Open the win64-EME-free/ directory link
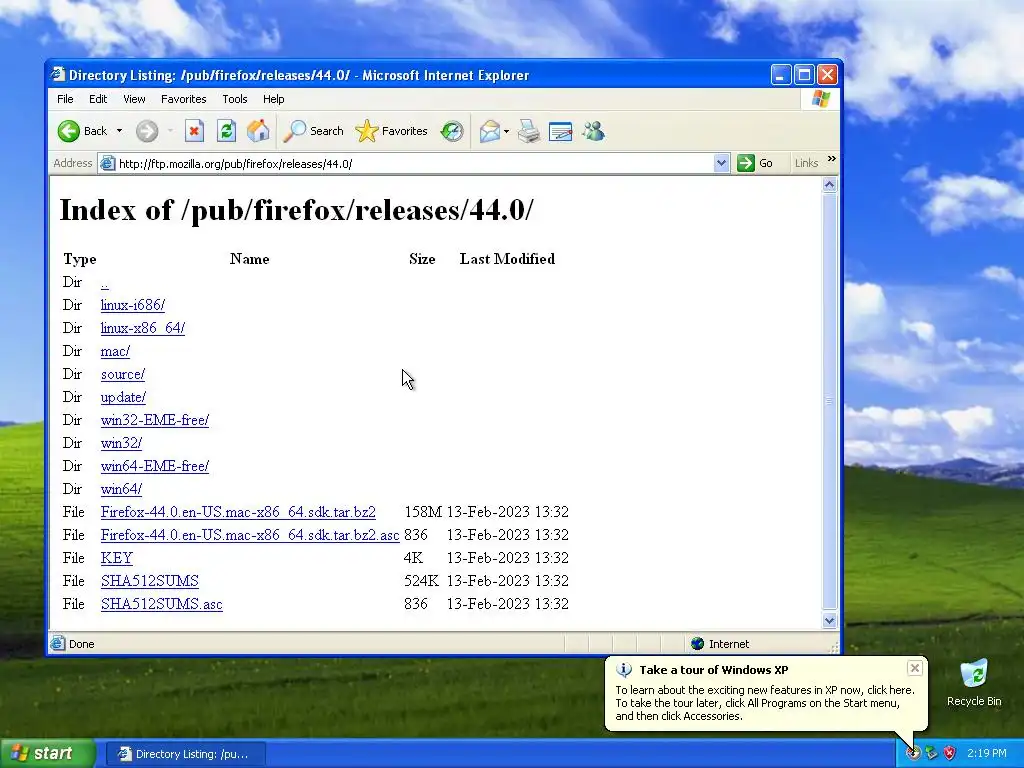This screenshot has height=768, width=1024. tap(155, 466)
